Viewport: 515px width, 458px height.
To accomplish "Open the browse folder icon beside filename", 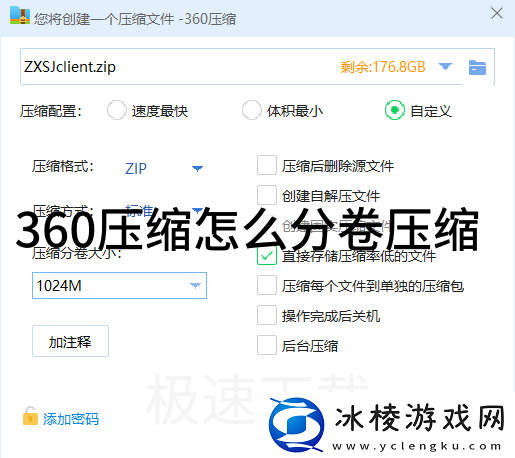I will click(477, 67).
